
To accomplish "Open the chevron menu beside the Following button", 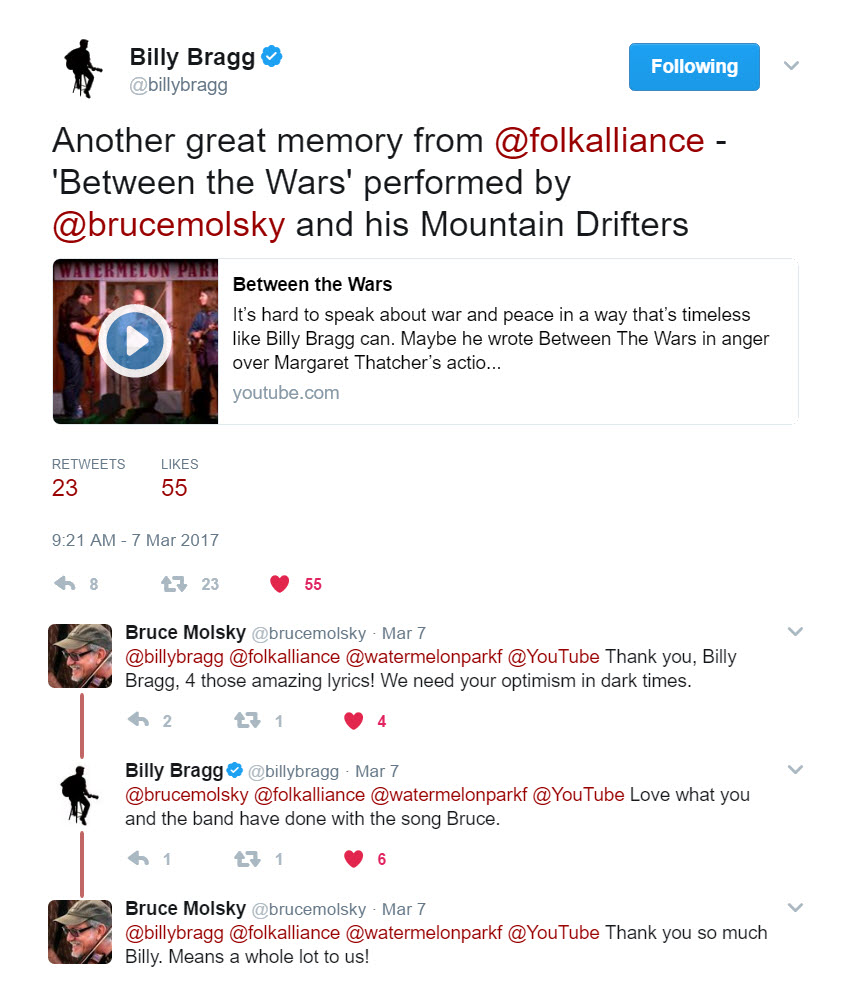I will point(792,66).
